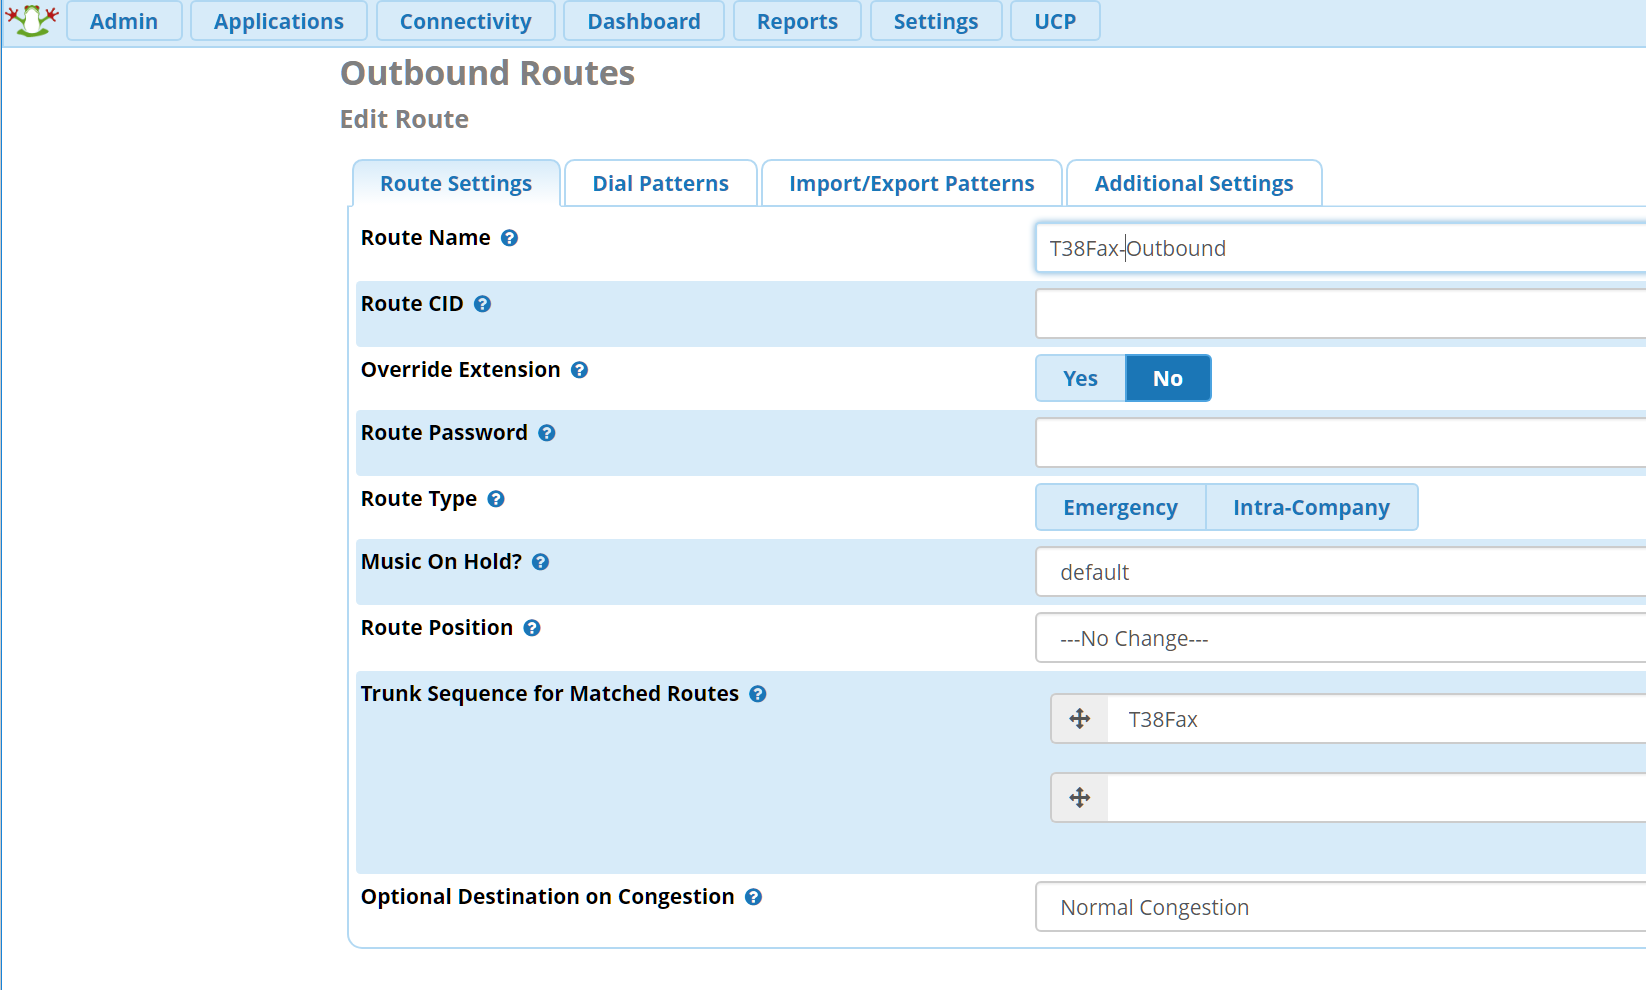1646x990 pixels.
Task: Set Override Extension to Yes
Action: pyautogui.click(x=1080, y=379)
